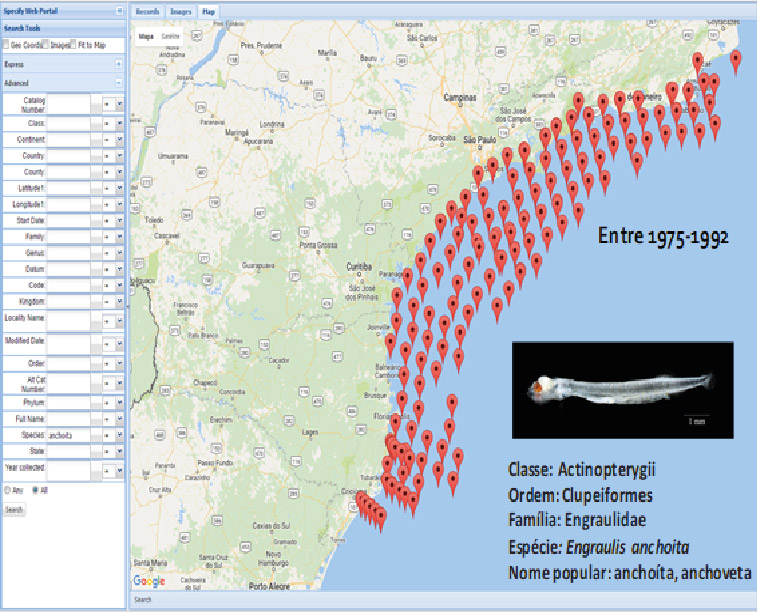This screenshot has height=612, width=759.
Task: Switch map view to Mapa
Action: (146, 36)
